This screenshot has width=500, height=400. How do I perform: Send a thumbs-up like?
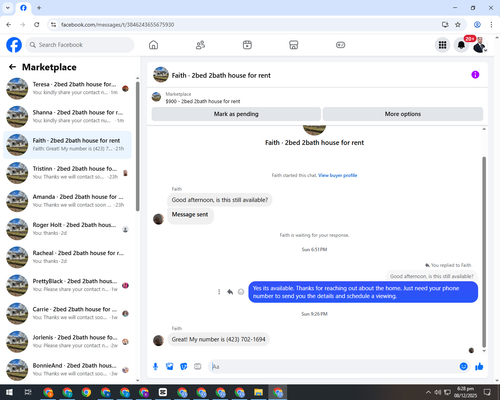pos(479,367)
